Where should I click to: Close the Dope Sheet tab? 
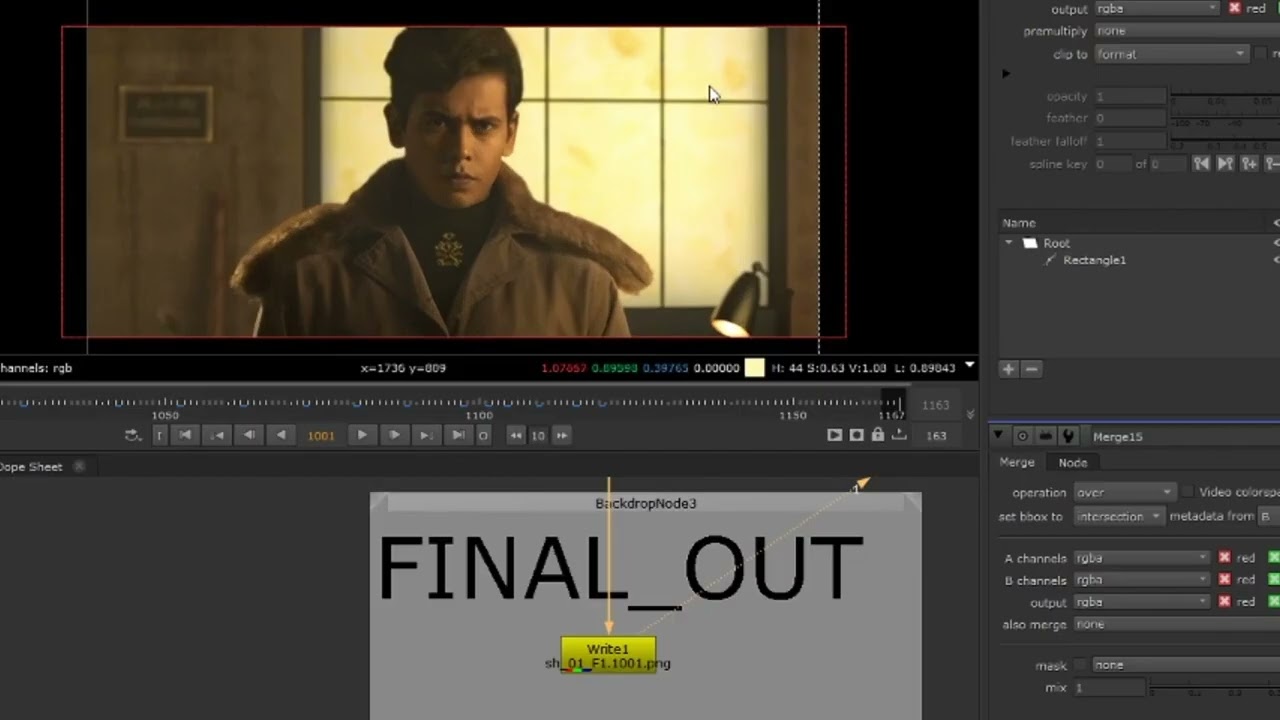click(x=79, y=466)
